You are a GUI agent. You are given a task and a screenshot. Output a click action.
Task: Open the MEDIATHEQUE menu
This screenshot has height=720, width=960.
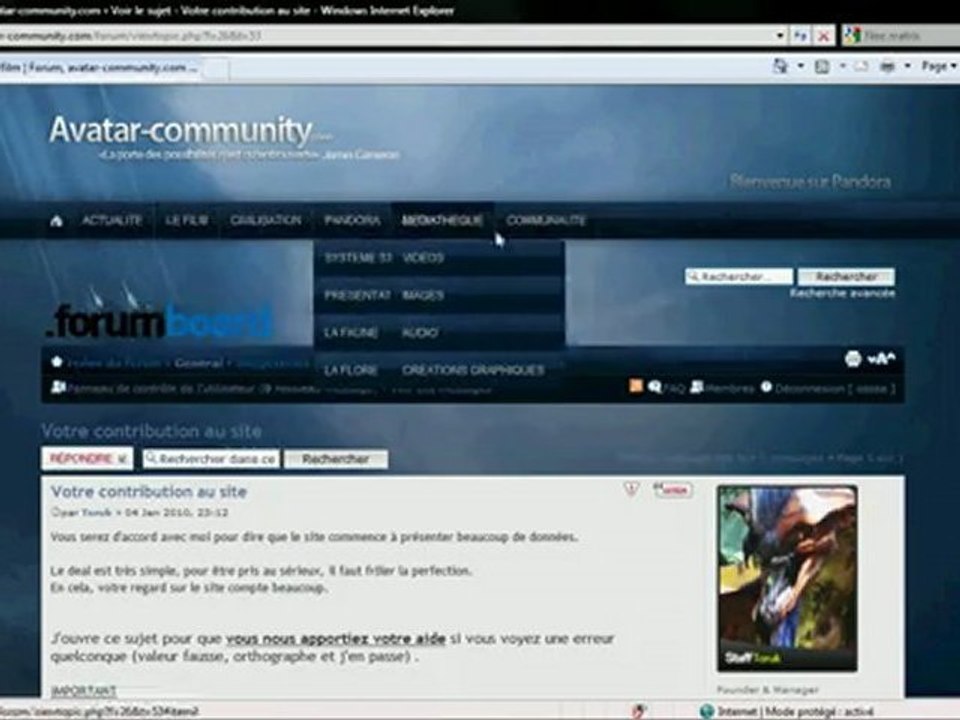pyautogui.click(x=442, y=220)
